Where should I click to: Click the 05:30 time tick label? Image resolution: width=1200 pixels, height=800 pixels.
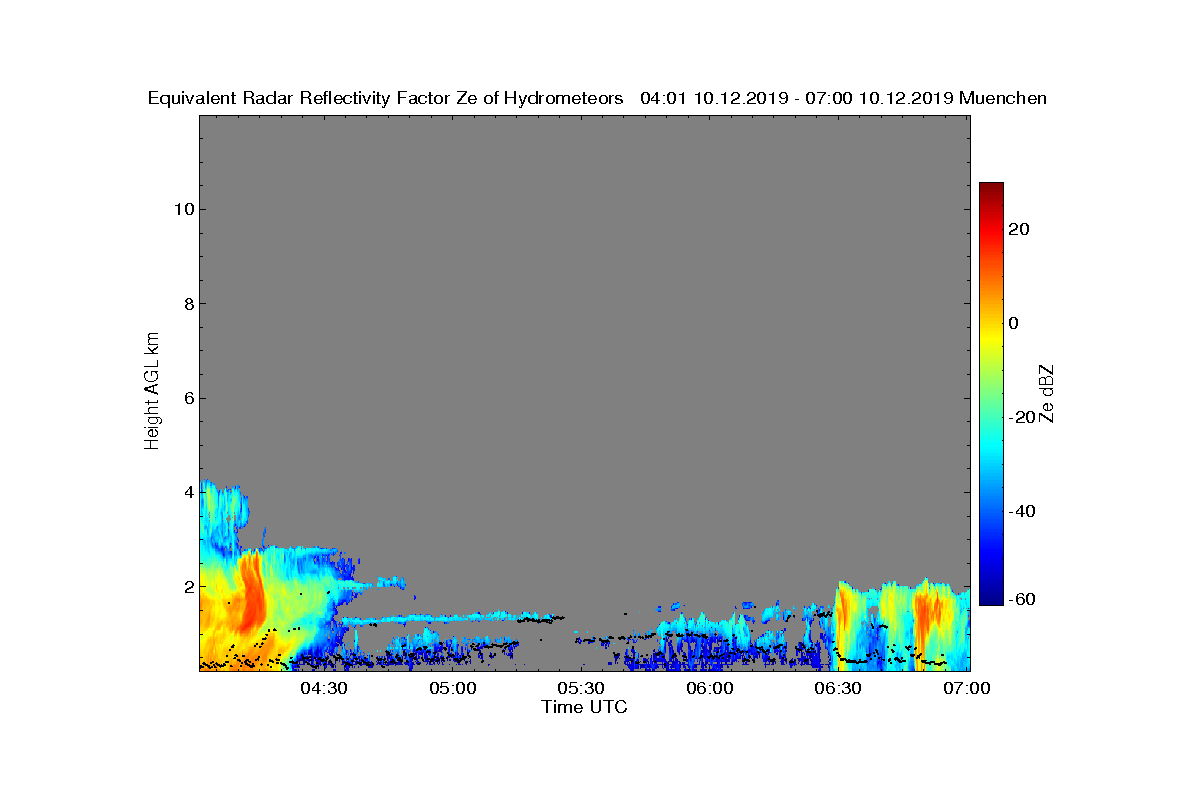(x=581, y=689)
